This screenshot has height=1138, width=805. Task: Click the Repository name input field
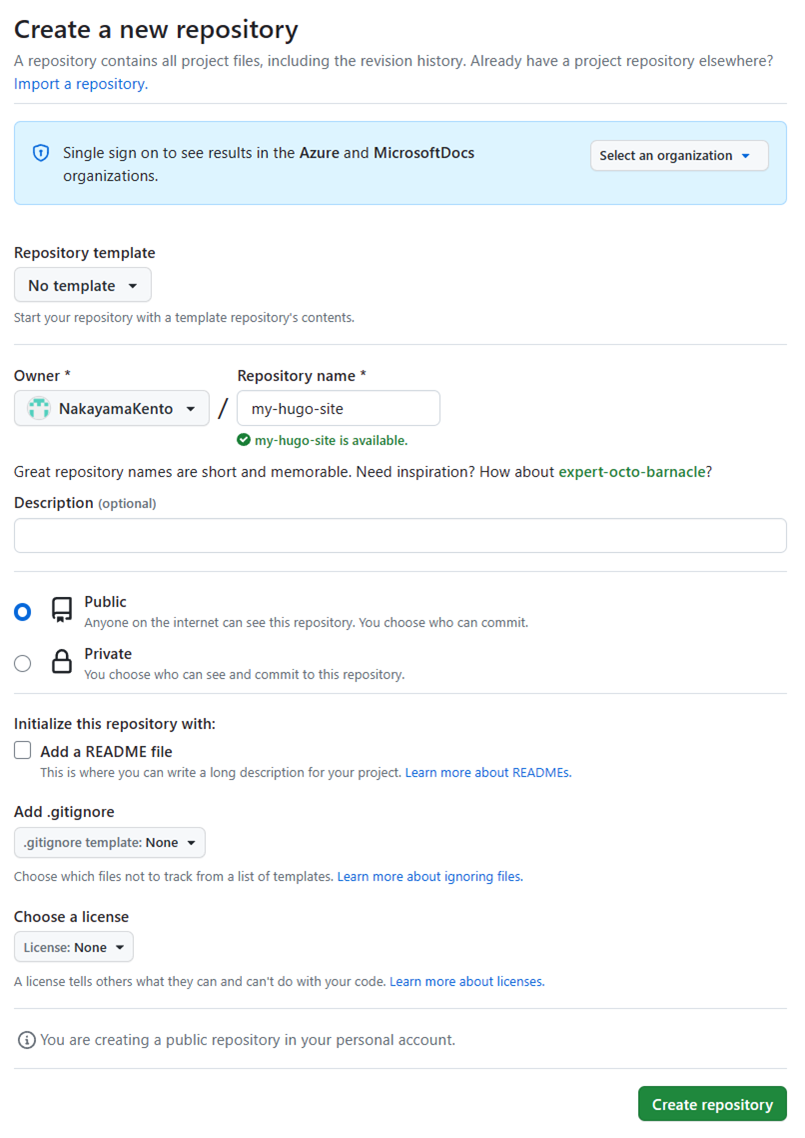click(x=338, y=409)
